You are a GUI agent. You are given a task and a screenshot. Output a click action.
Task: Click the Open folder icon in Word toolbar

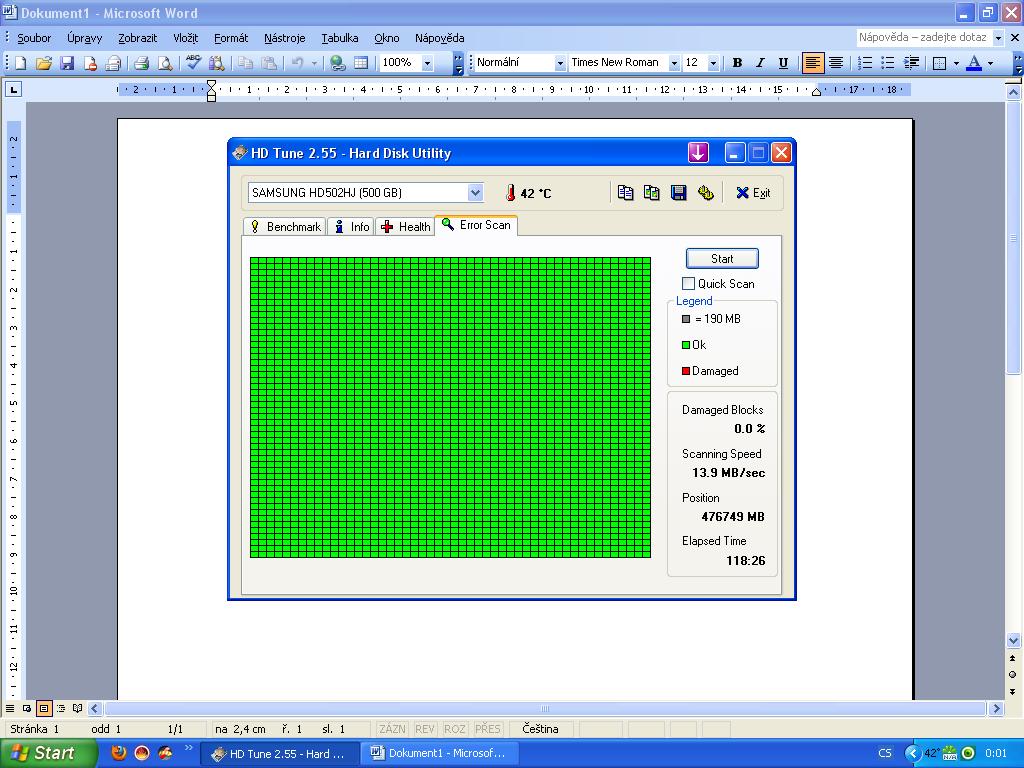[x=43, y=63]
